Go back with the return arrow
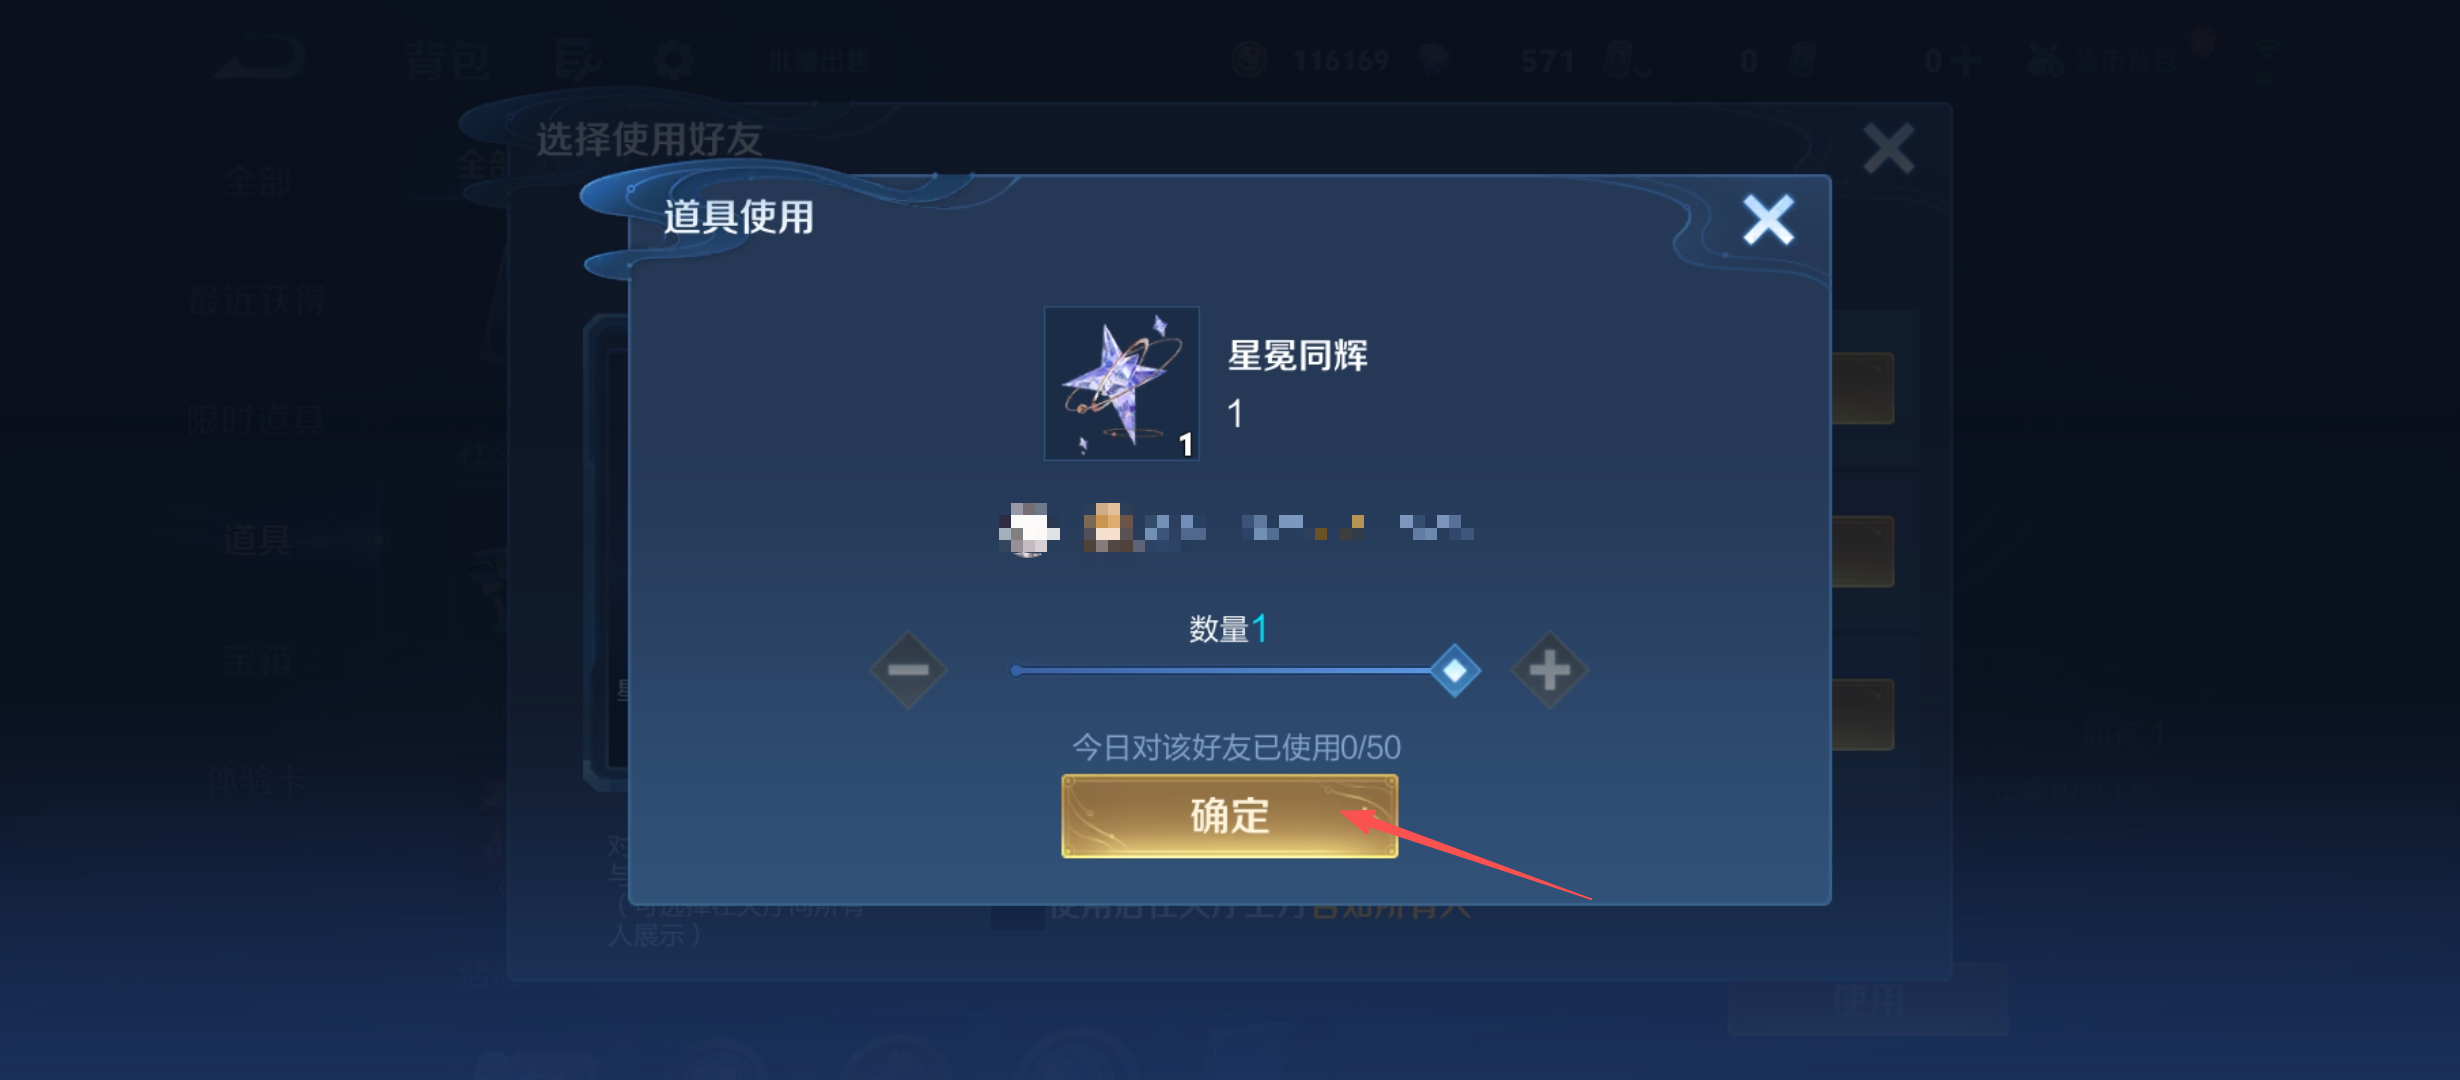Viewport: 2460px width, 1080px height. coord(259,59)
